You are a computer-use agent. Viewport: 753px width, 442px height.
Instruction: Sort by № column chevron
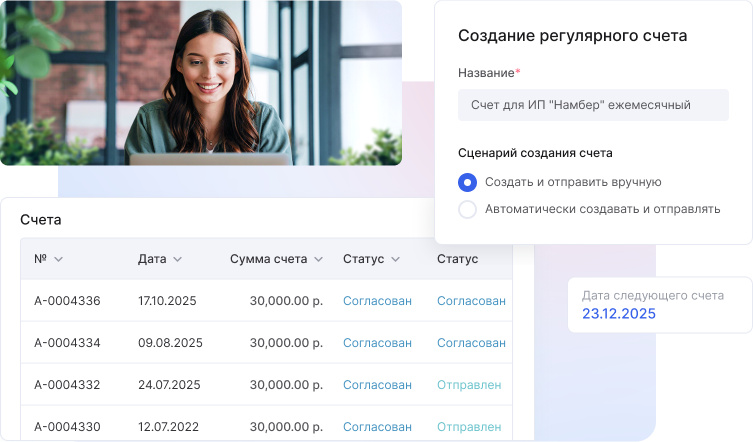tap(58, 260)
